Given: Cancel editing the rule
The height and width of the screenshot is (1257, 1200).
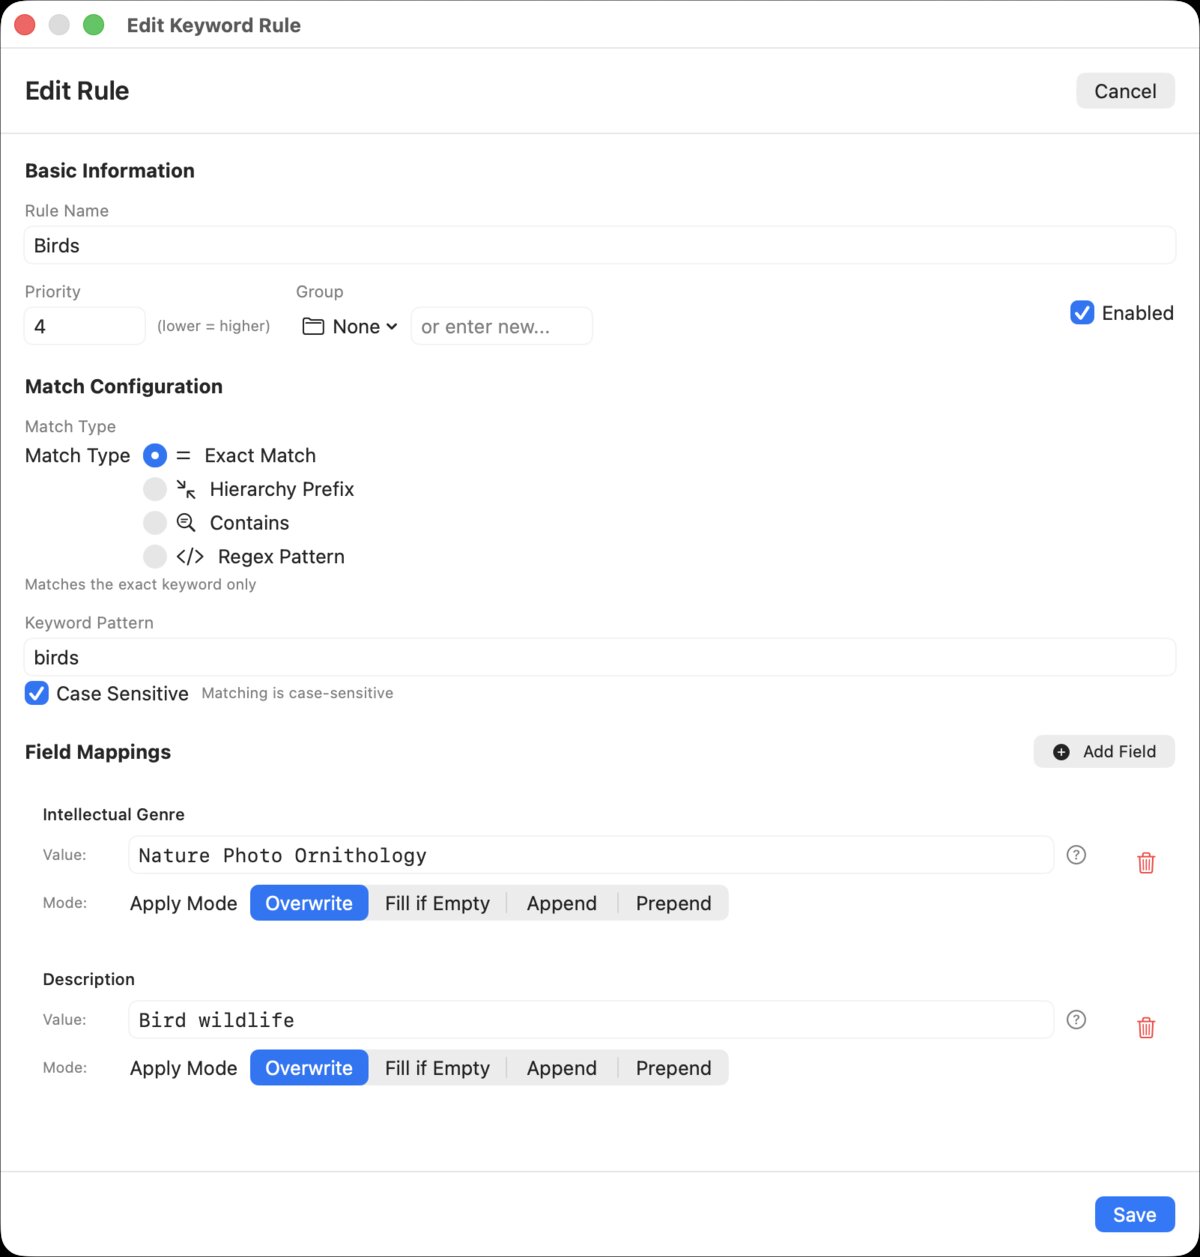Looking at the screenshot, I should point(1125,90).
